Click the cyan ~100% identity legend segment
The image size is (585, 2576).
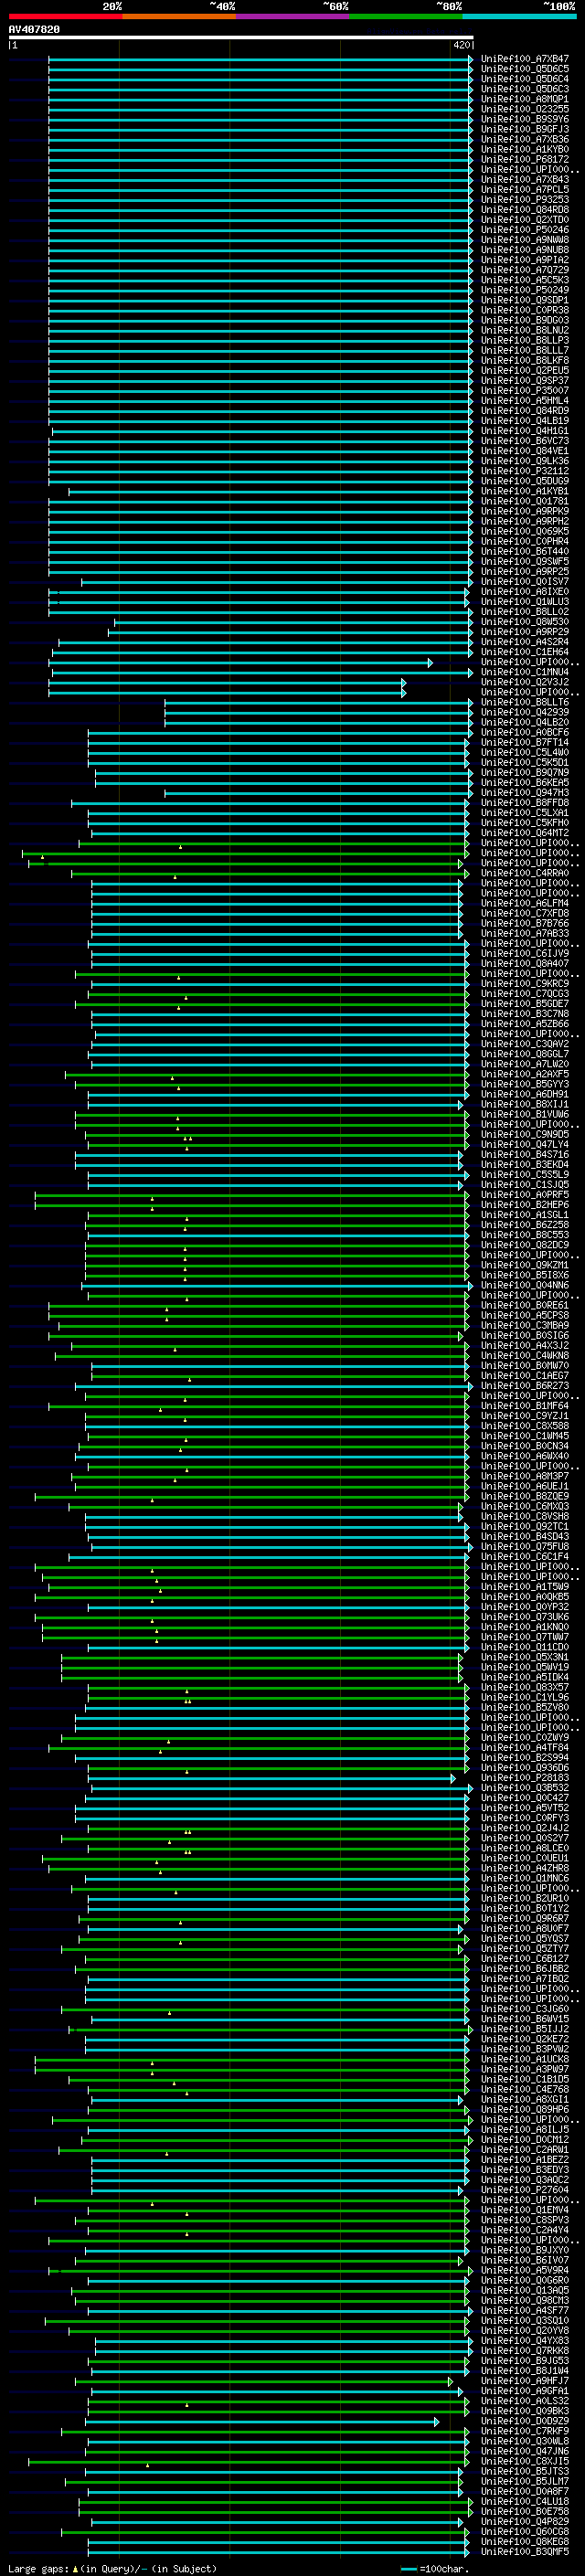click(x=519, y=16)
